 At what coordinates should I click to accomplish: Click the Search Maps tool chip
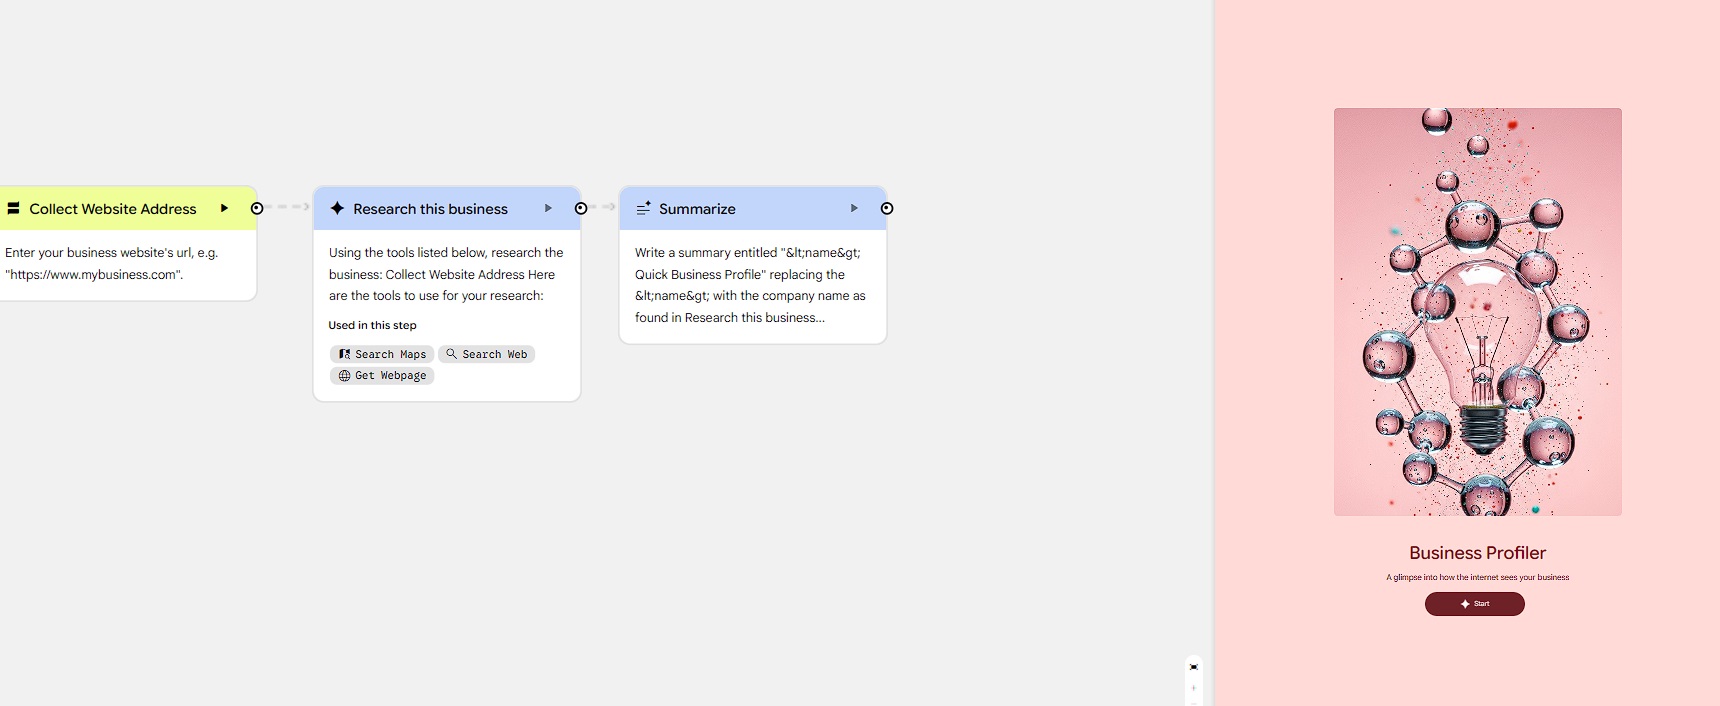coord(382,354)
